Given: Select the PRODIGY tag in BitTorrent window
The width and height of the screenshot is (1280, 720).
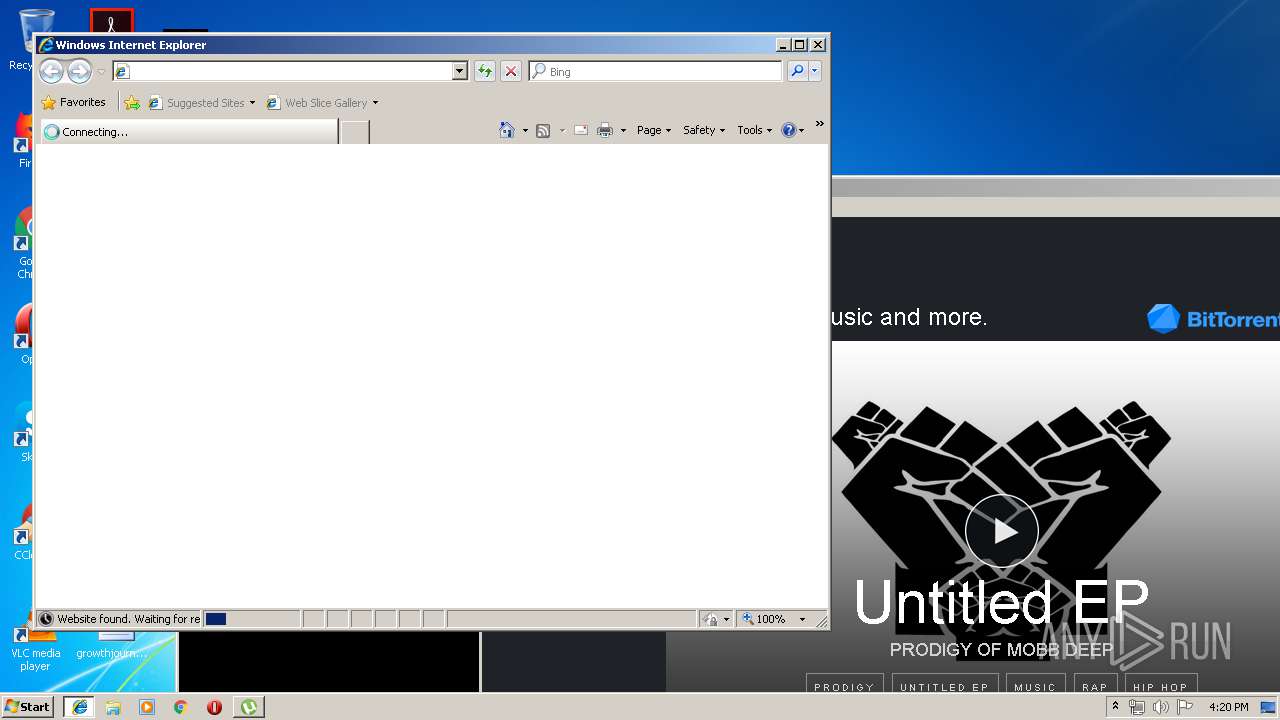Looking at the screenshot, I should point(845,687).
